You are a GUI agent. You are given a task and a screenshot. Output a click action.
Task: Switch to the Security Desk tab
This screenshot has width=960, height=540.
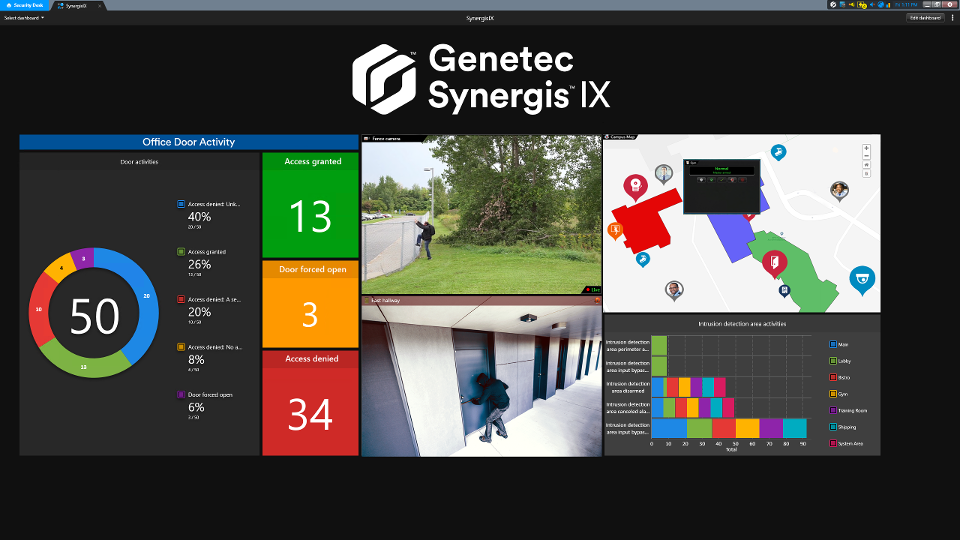24,5
